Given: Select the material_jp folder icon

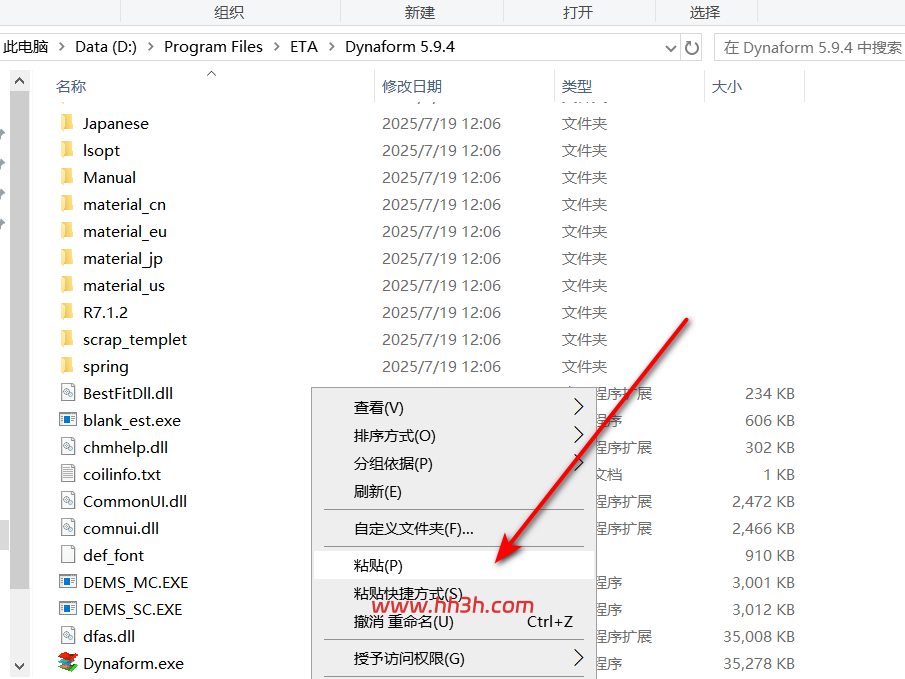Looking at the screenshot, I should [68, 258].
